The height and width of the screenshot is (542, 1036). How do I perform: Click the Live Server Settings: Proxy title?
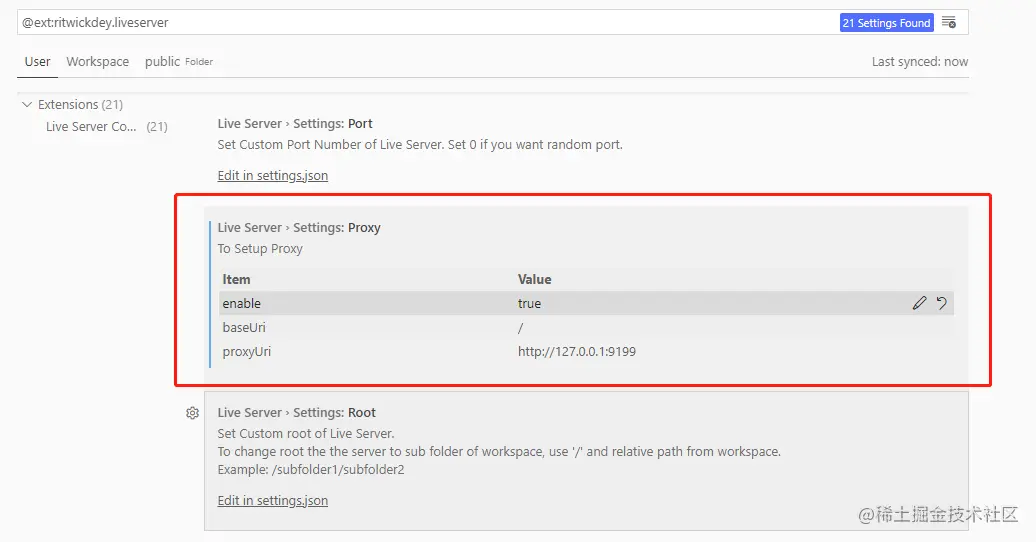pos(299,228)
